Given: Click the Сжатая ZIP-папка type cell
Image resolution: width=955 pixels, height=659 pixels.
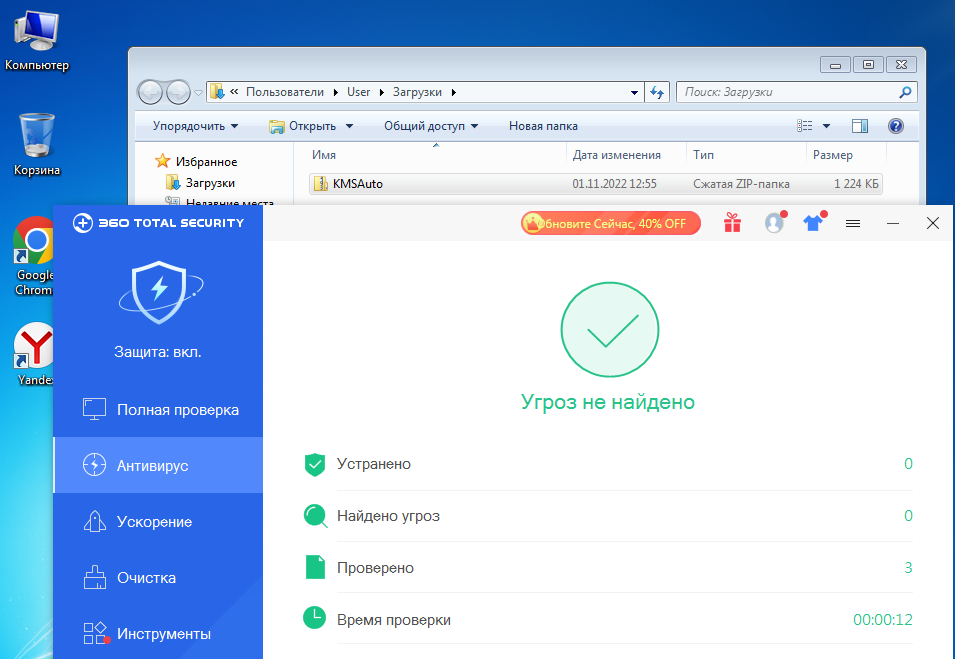Looking at the screenshot, I should pos(741,184).
